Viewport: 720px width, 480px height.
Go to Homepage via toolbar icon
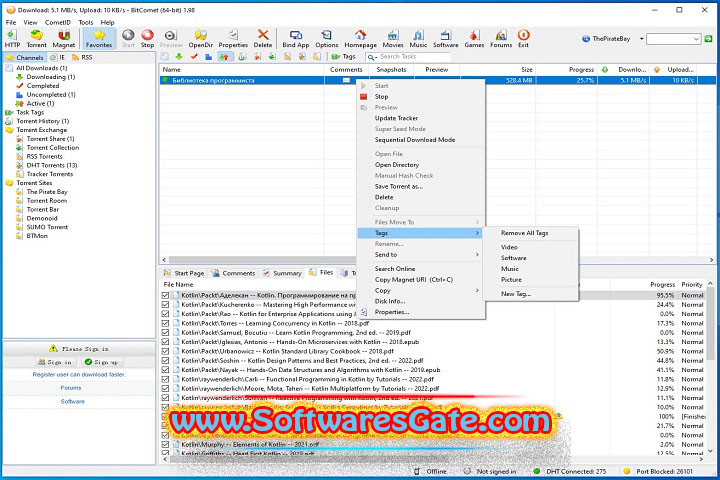point(360,39)
